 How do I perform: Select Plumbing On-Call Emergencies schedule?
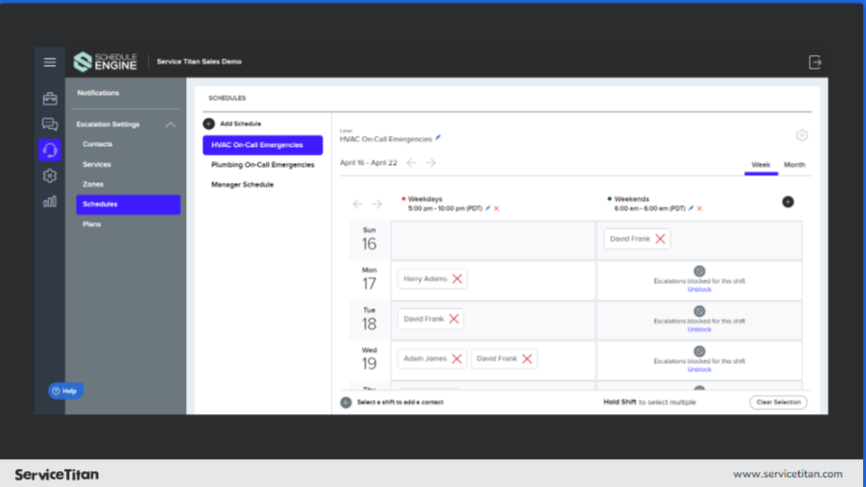click(262, 165)
